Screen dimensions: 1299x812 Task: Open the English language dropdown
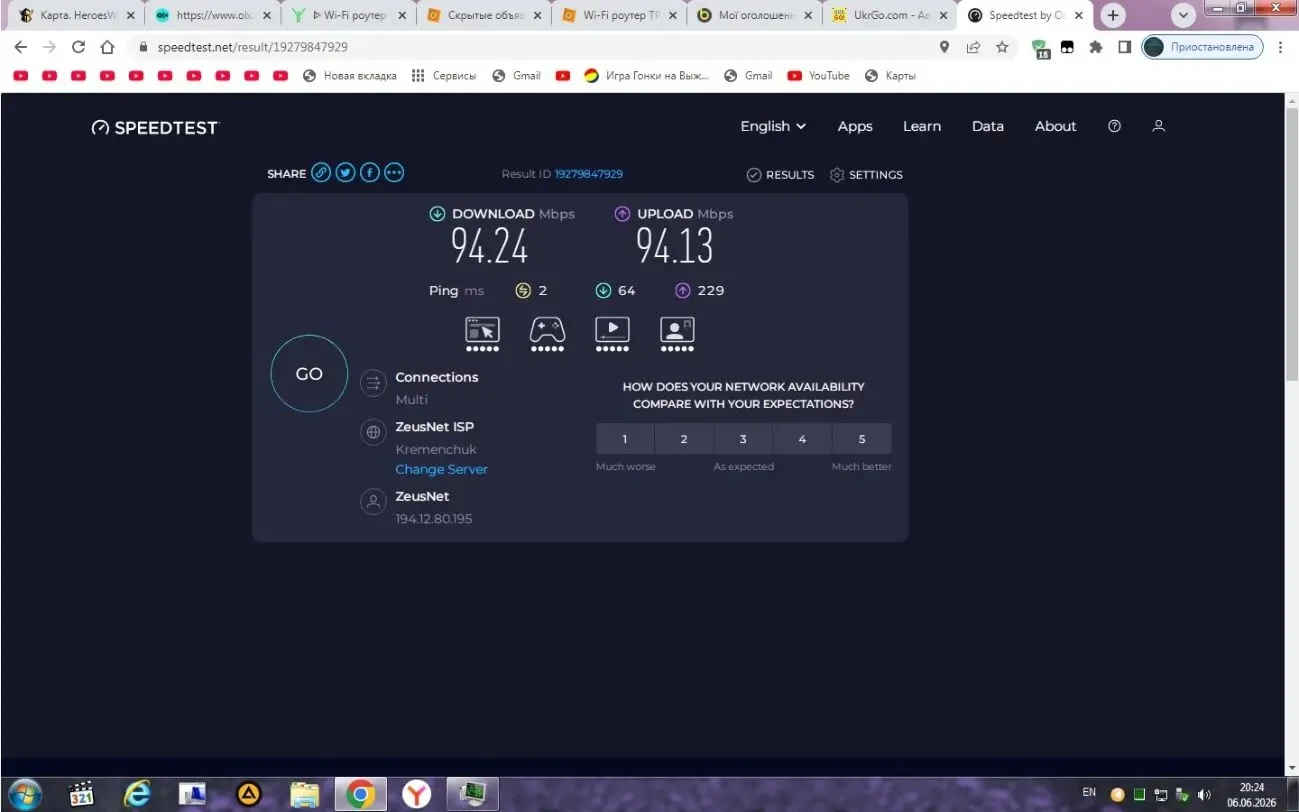(x=773, y=126)
